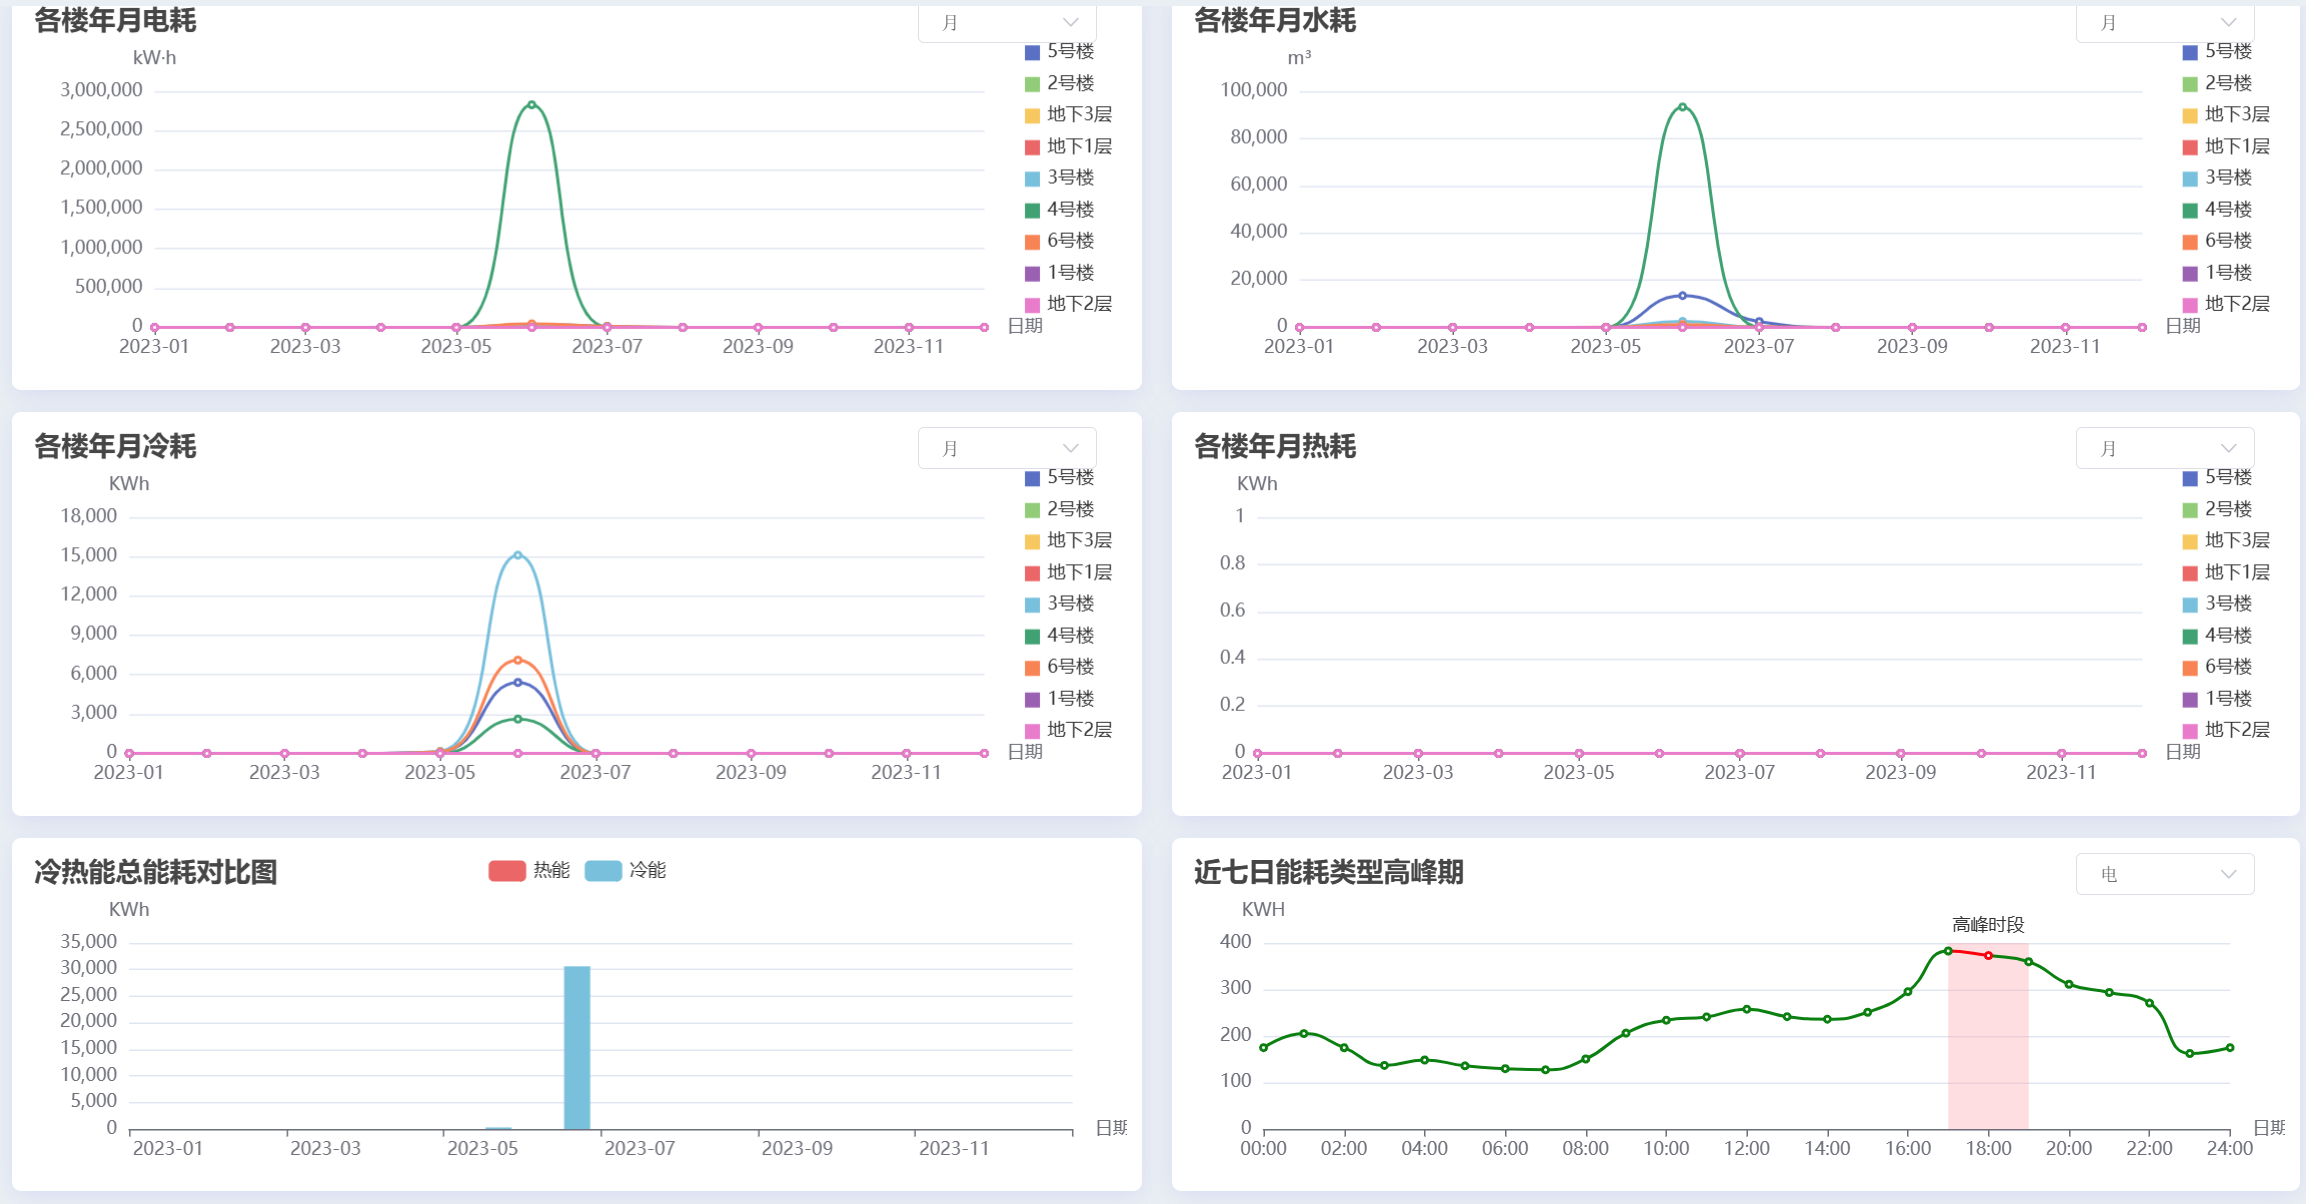The image size is (2306, 1204).
Task: Open the 月 dropdown in 各楼年月热耗
Action: point(2165,448)
